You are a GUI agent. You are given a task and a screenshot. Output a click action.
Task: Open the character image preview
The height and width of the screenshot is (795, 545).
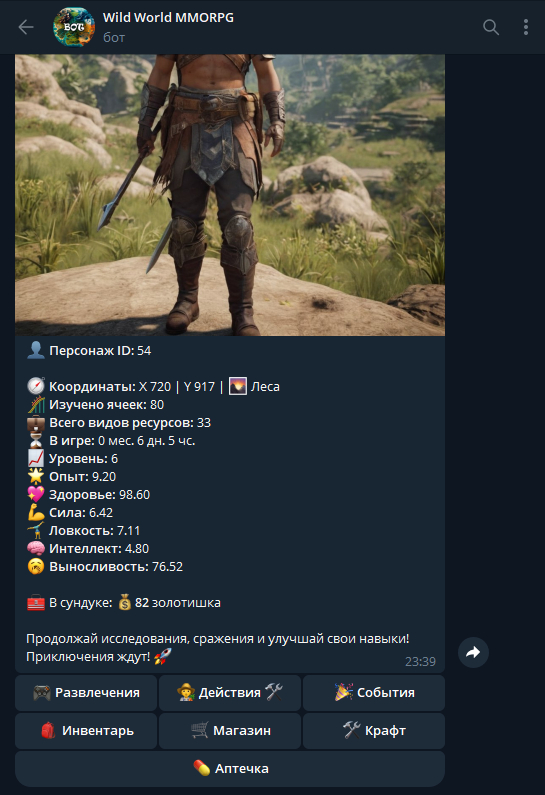230,195
